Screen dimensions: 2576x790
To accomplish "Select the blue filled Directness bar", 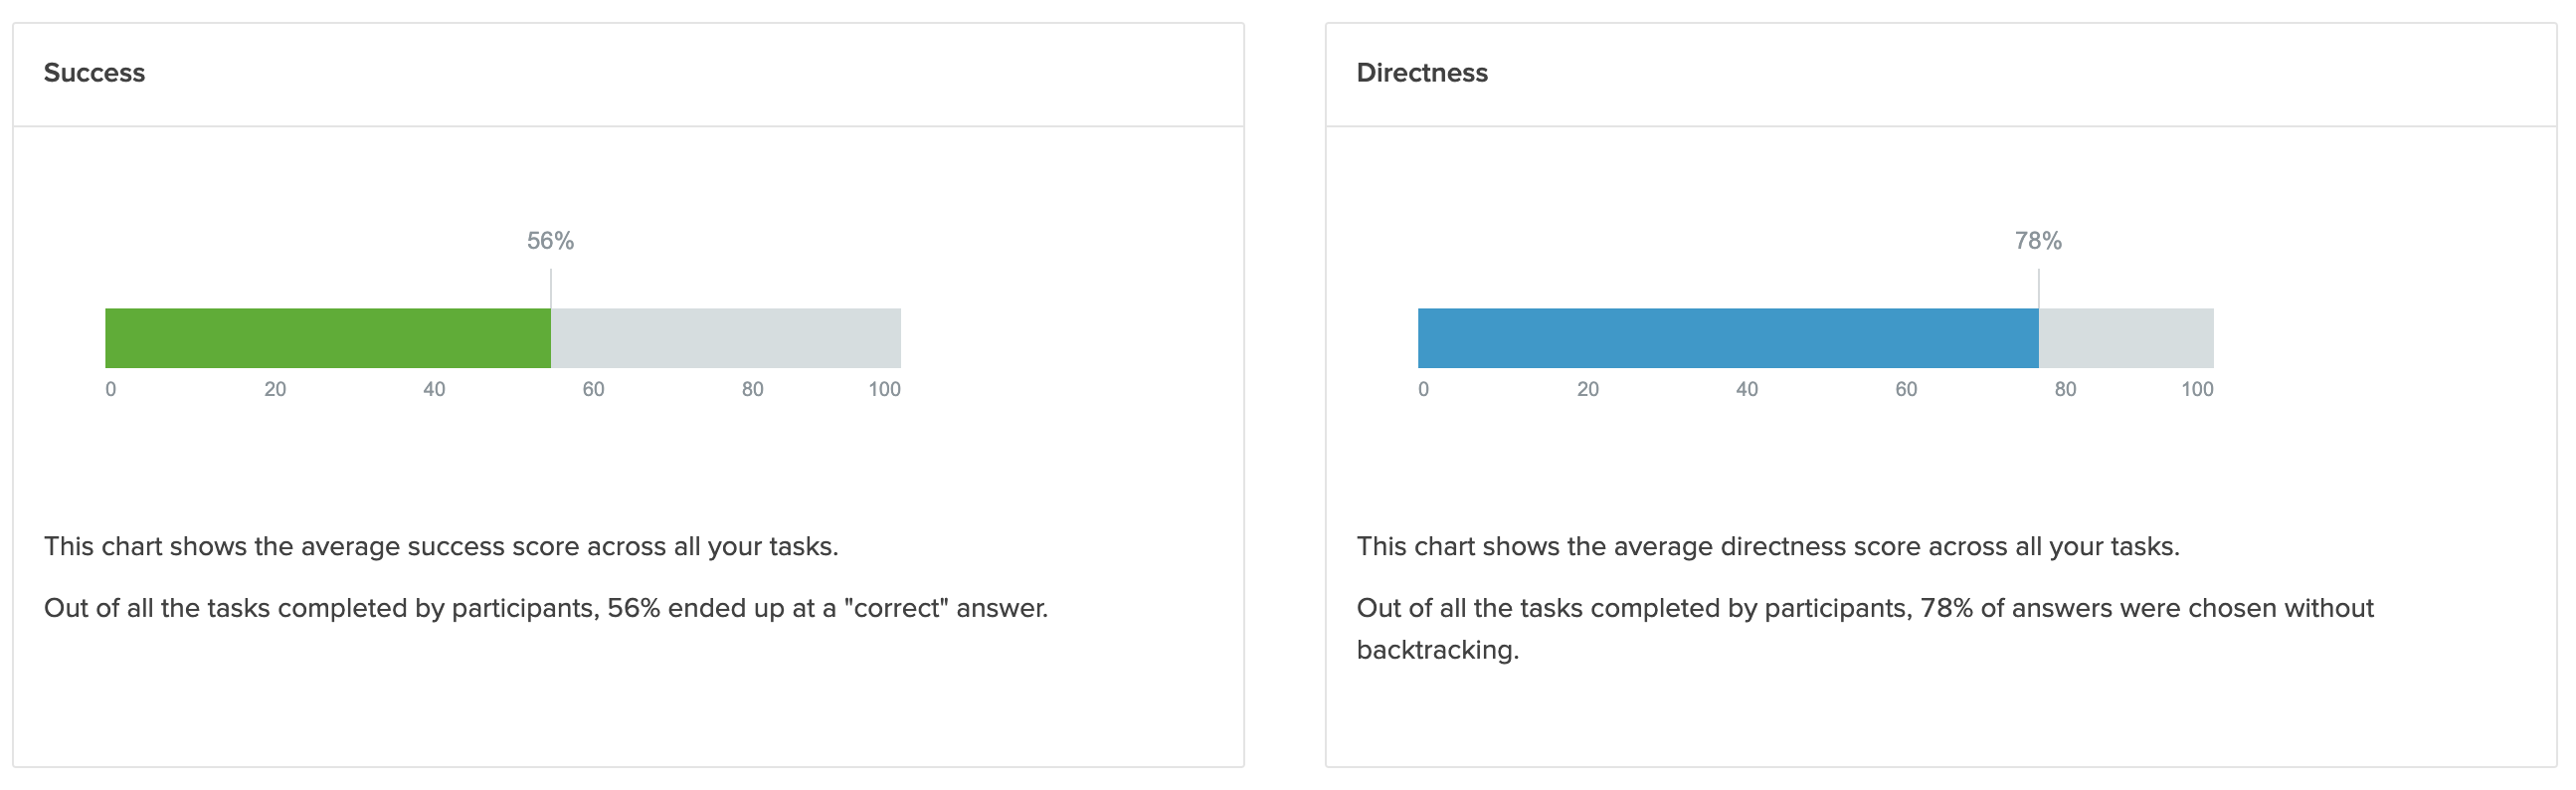I will pos(1727,338).
